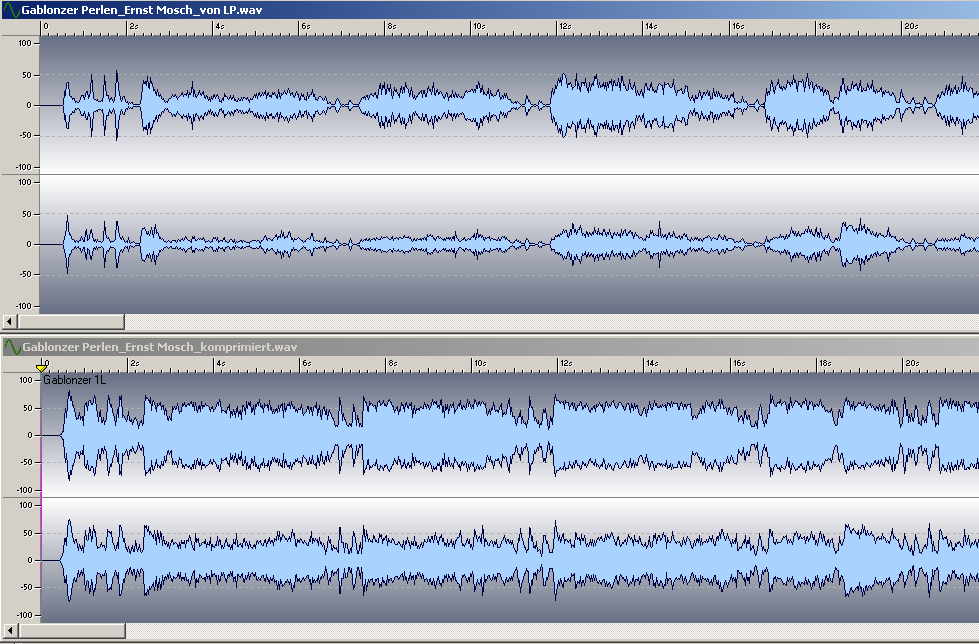
Task: Click '8s' on the komprimiert.wav time ruler
Action: (393, 363)
